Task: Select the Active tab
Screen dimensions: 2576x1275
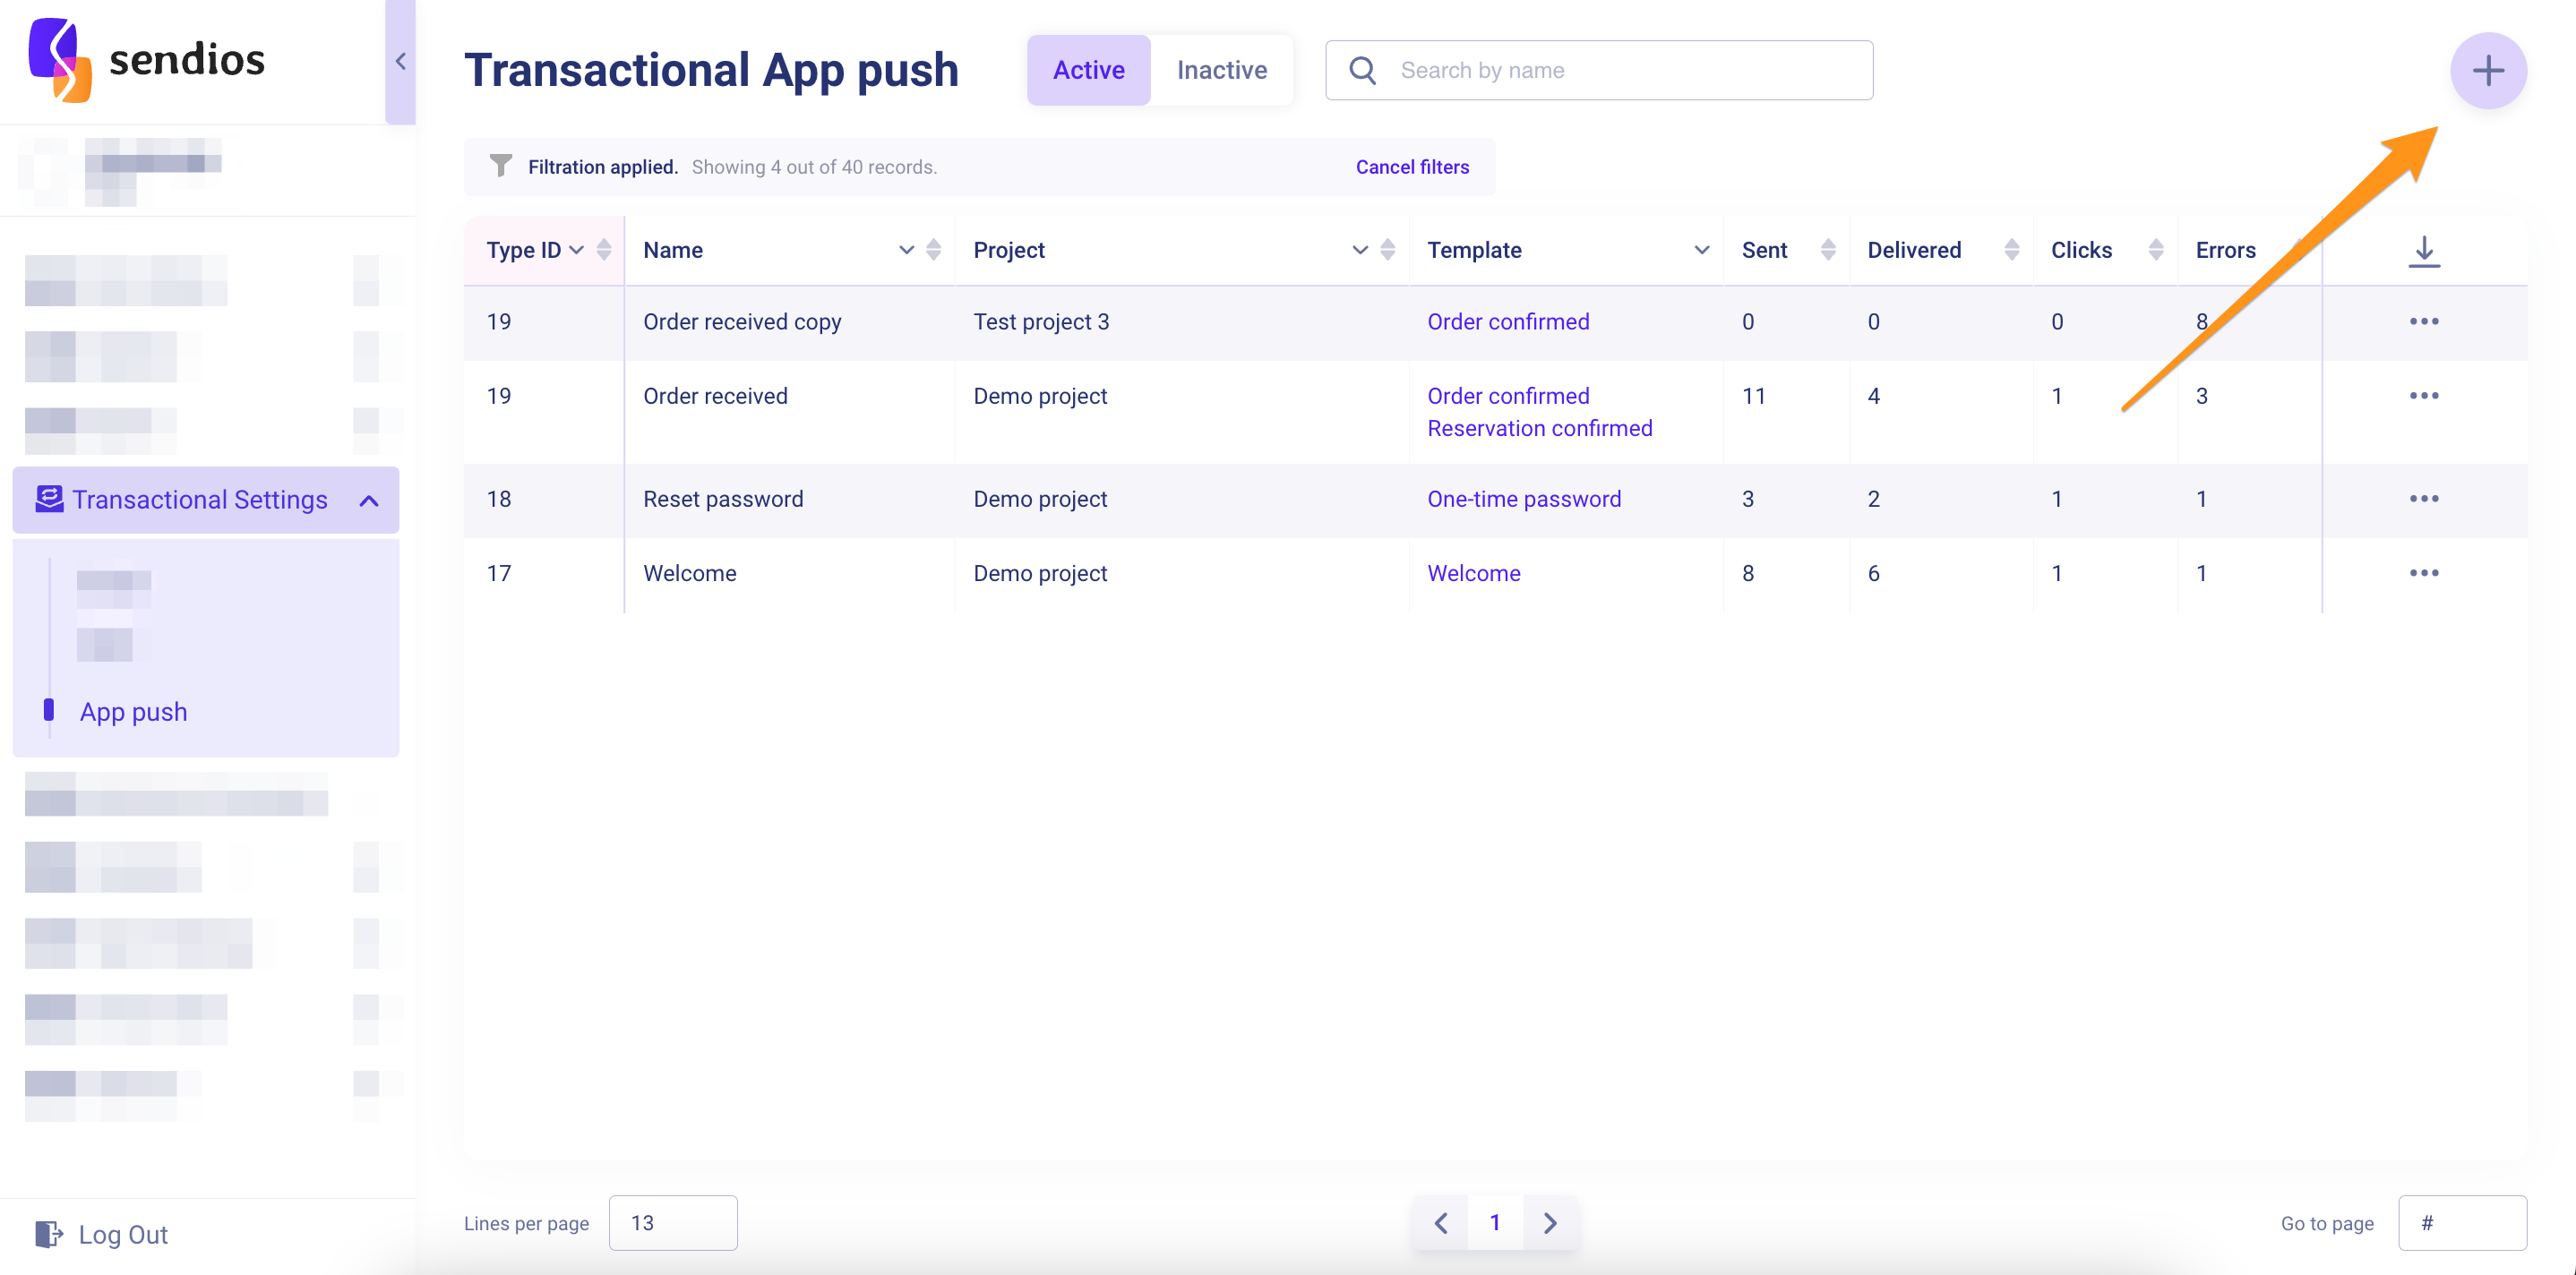Action: (x=1088, y=70)
